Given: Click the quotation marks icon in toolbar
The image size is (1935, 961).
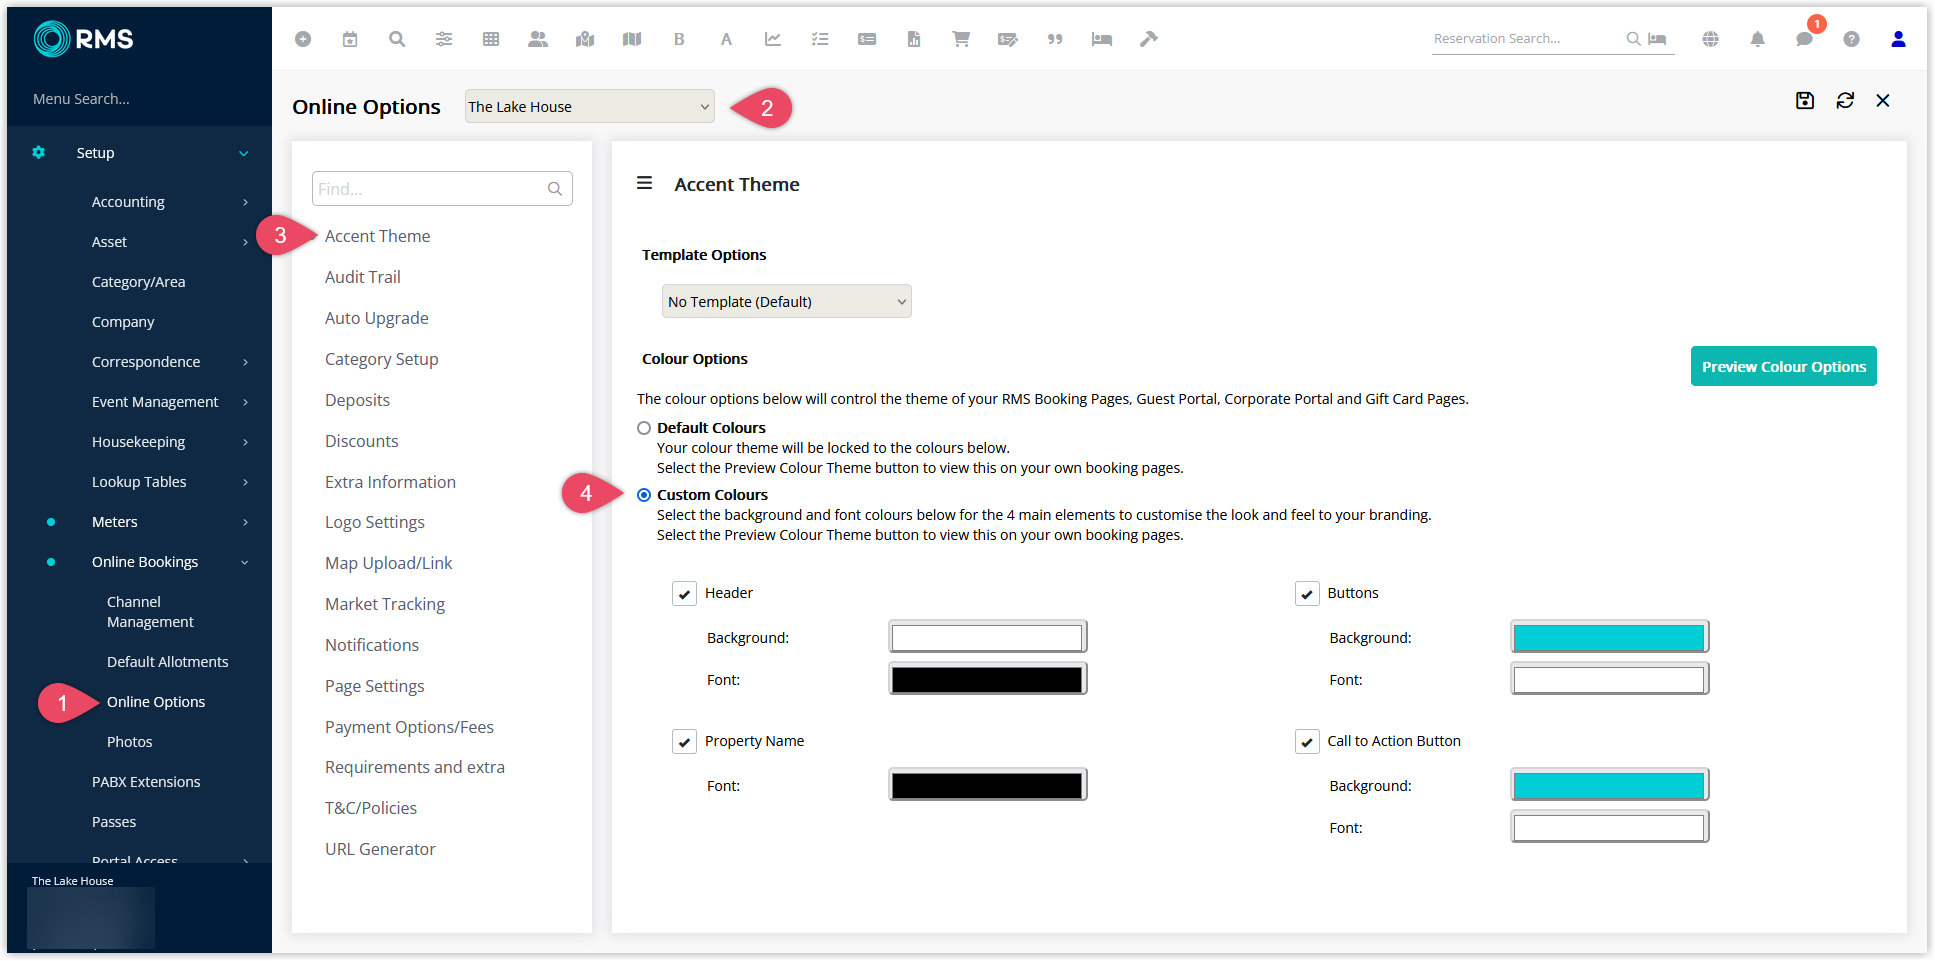Looking at the screenshot, I should [1055, 39].
